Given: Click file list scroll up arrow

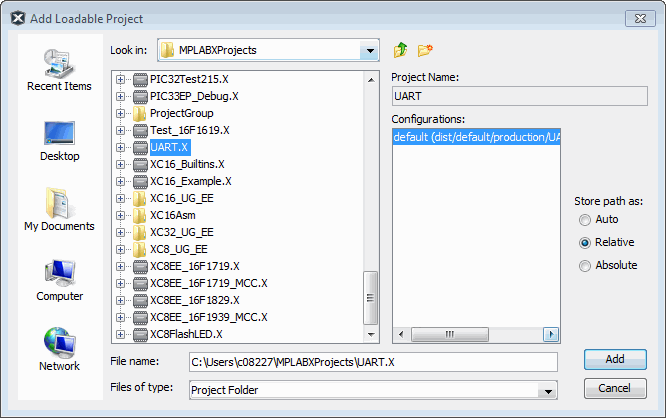Looking at the screenshot, I should coord(371,79).
